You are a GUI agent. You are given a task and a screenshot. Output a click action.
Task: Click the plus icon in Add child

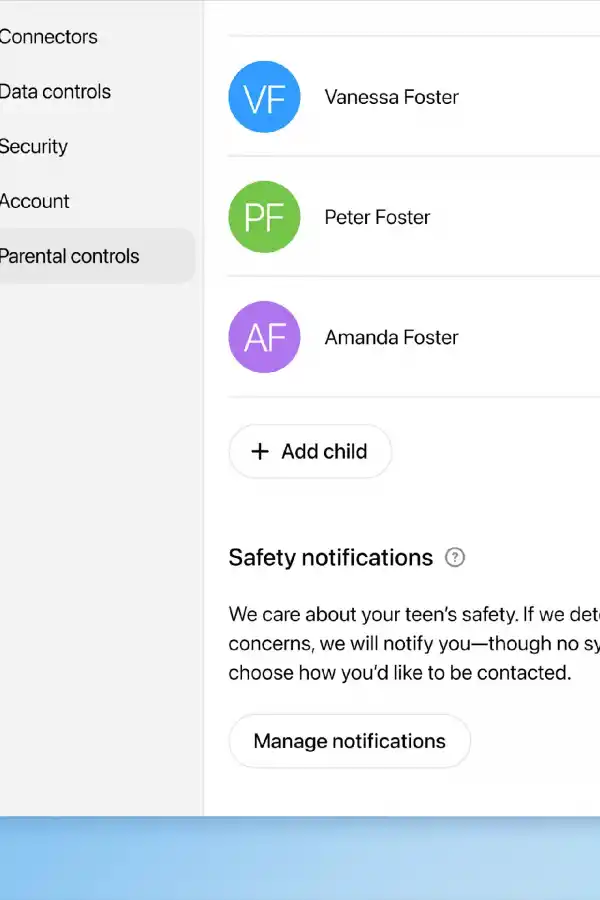point(260,451)
